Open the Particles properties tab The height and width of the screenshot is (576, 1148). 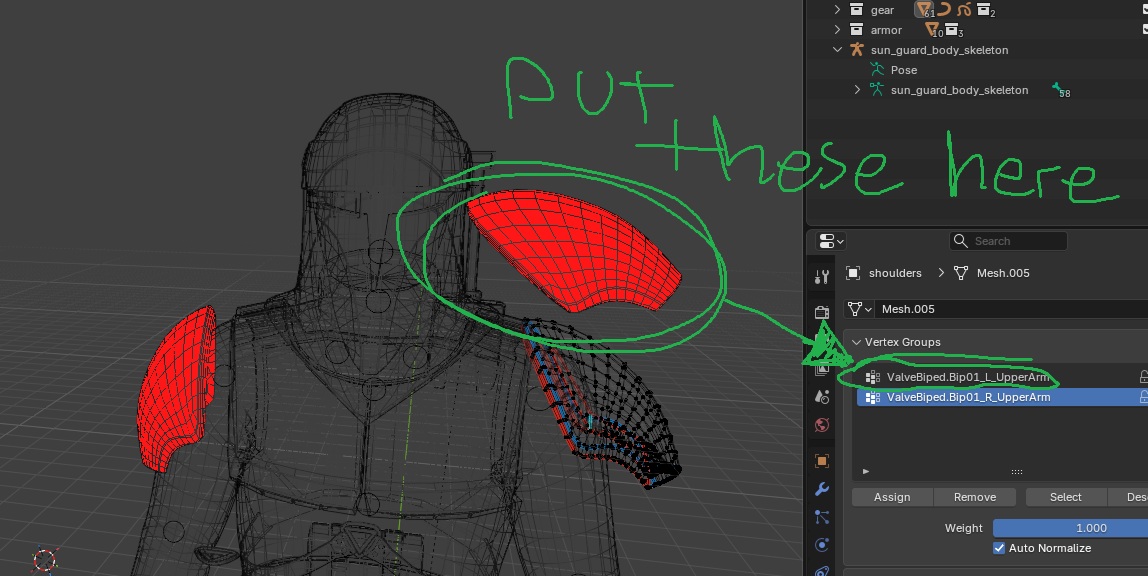pyautogui.click(x=821, y=517)
